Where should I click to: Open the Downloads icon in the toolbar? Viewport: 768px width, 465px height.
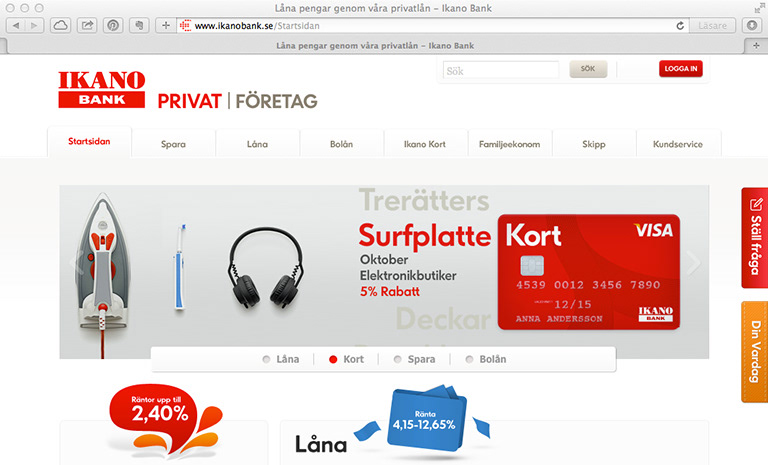(752, 25)
